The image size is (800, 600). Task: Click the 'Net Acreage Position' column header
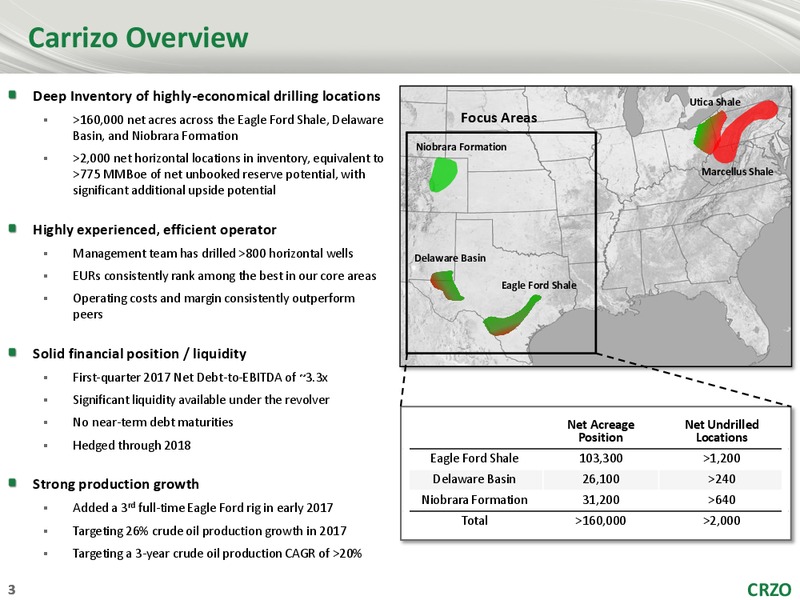point(601,431)
